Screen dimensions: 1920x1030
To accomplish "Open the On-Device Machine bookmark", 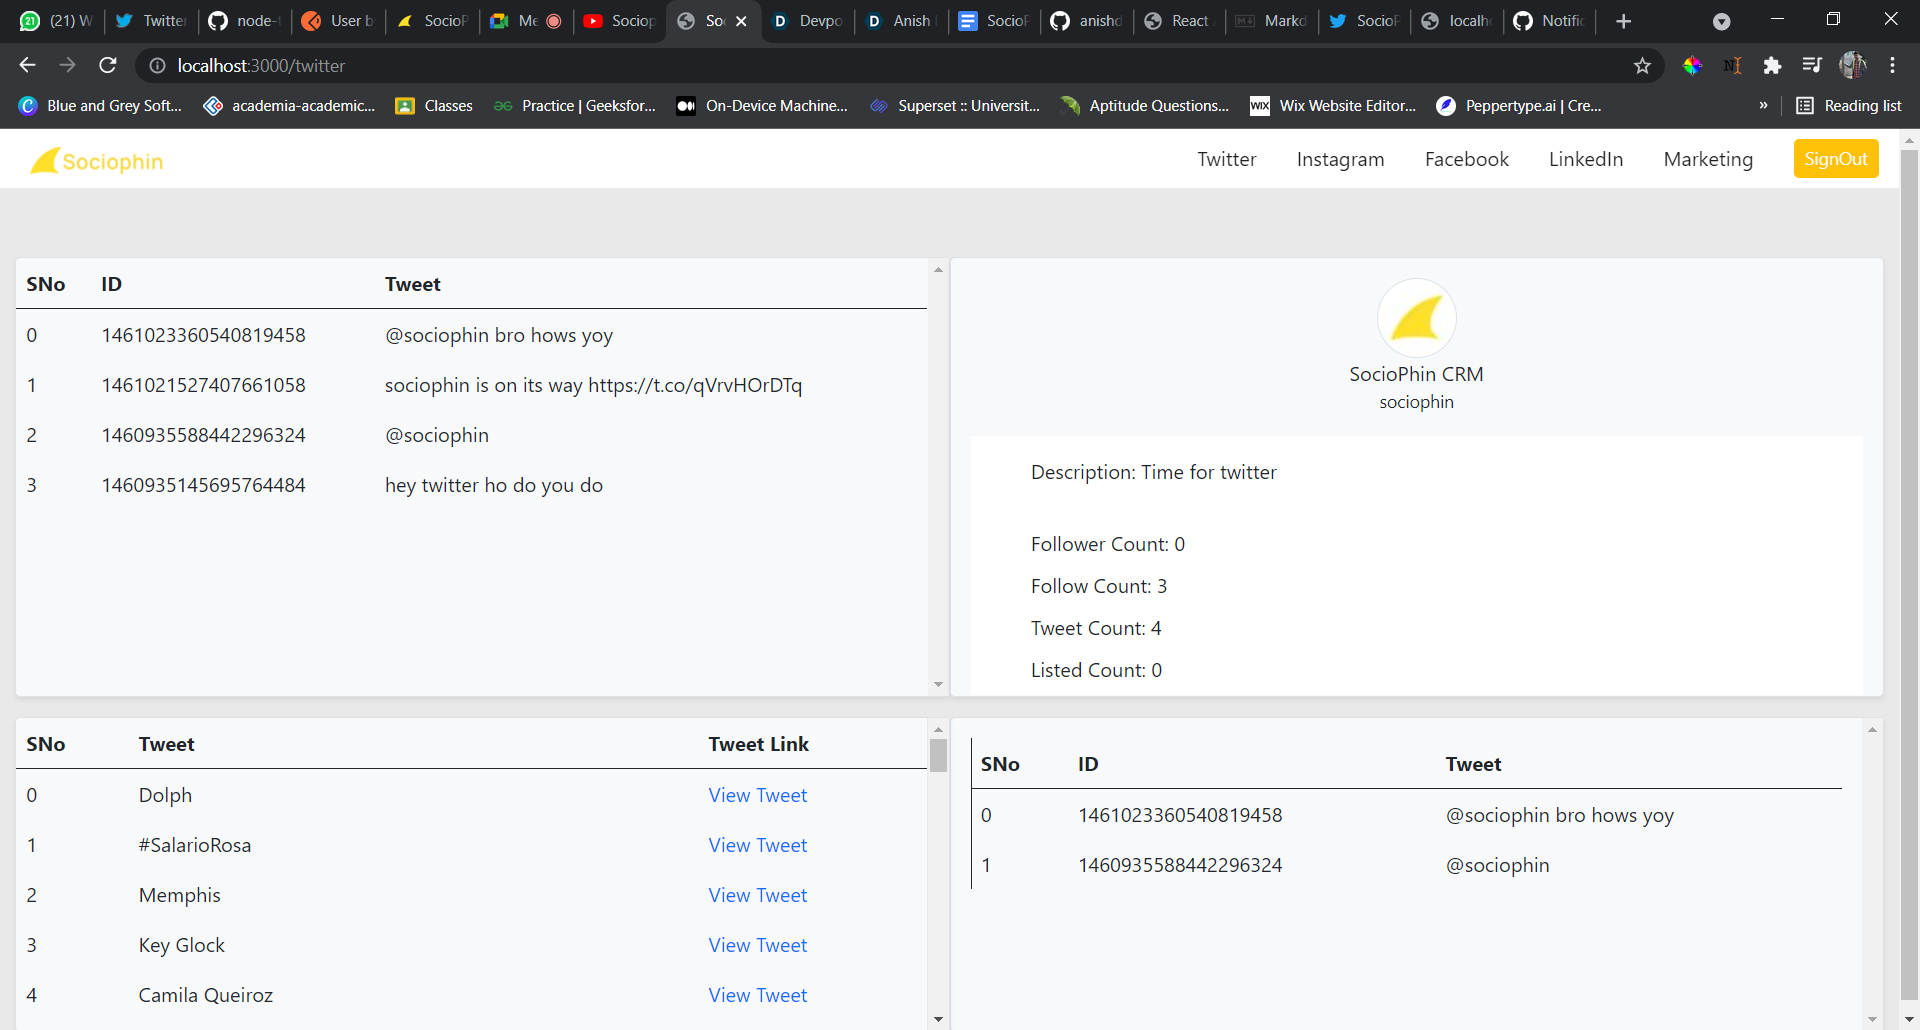I will [762, 106].
